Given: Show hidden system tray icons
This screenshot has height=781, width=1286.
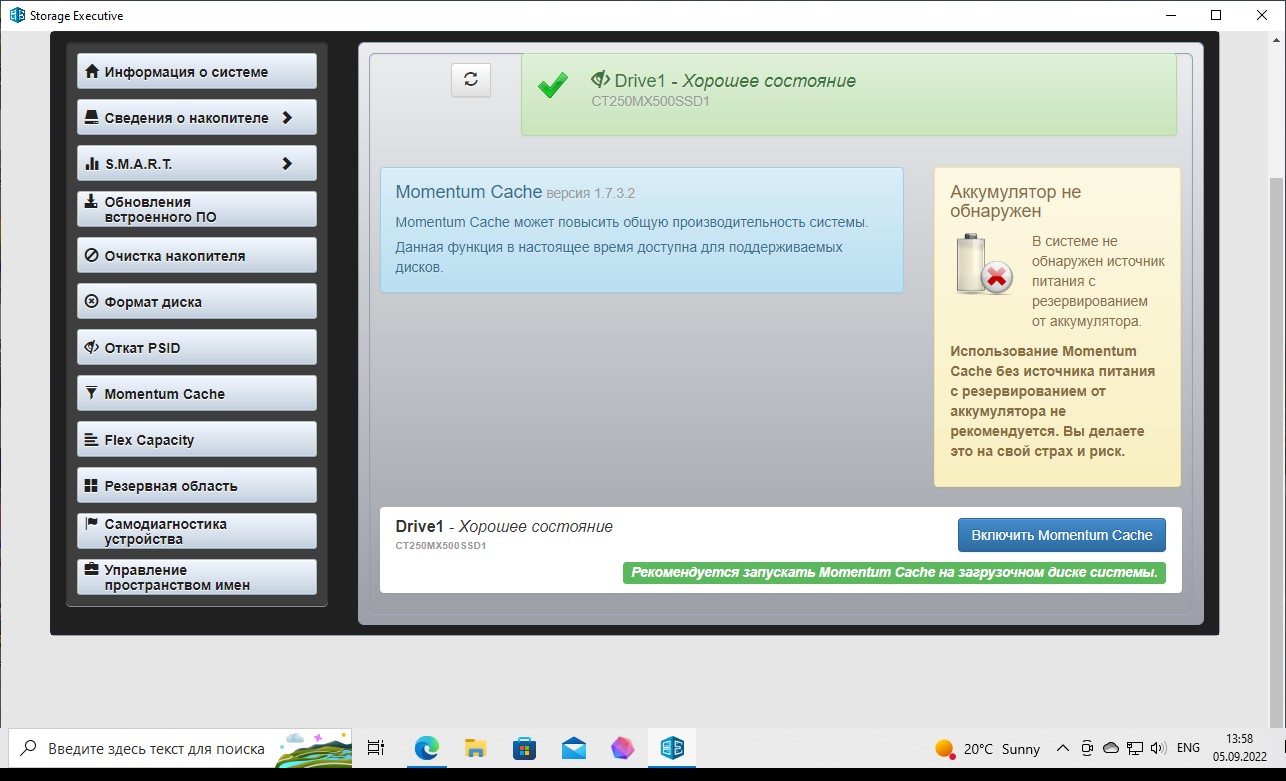Looking at the screenshot, I should [1062, 748].
